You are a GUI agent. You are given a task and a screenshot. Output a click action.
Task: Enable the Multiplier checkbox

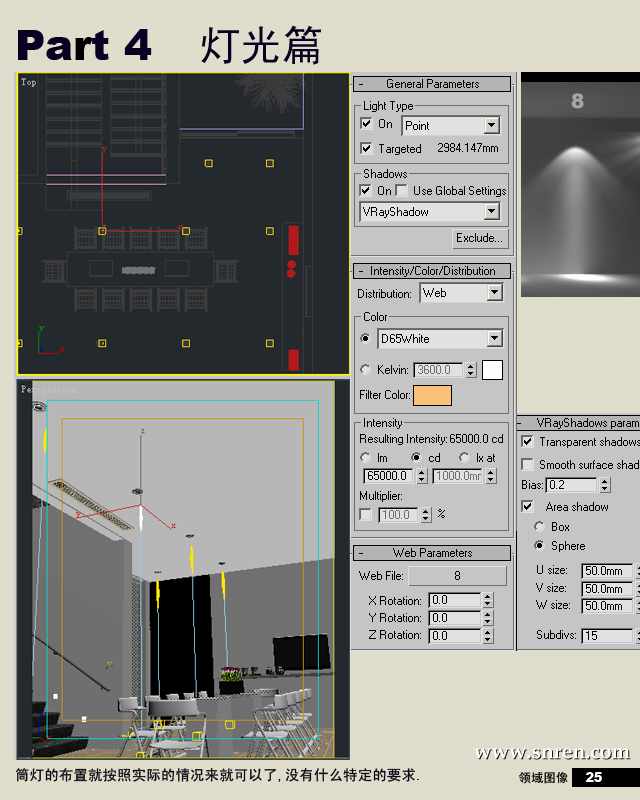365,514
